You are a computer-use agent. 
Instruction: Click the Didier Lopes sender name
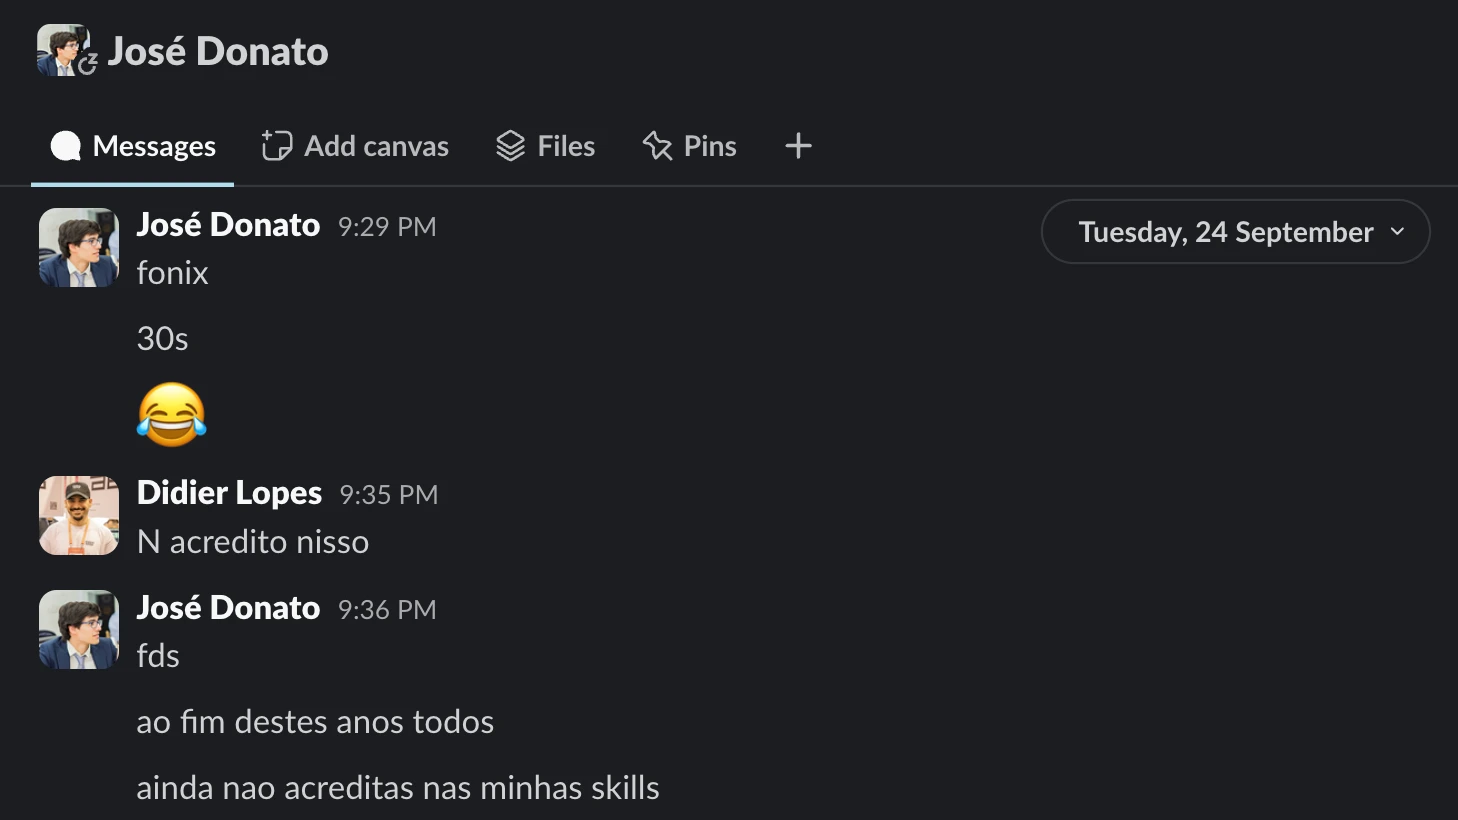coord(229,493)
